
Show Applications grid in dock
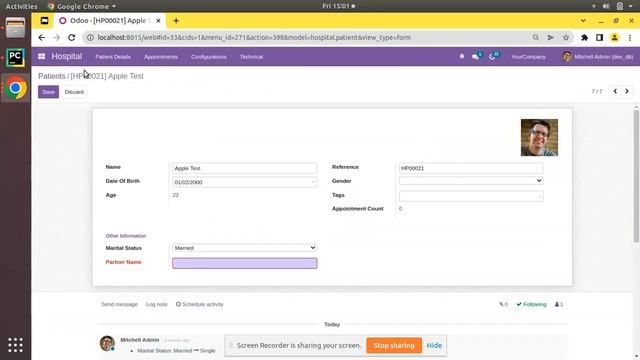[x=16, y=345]
